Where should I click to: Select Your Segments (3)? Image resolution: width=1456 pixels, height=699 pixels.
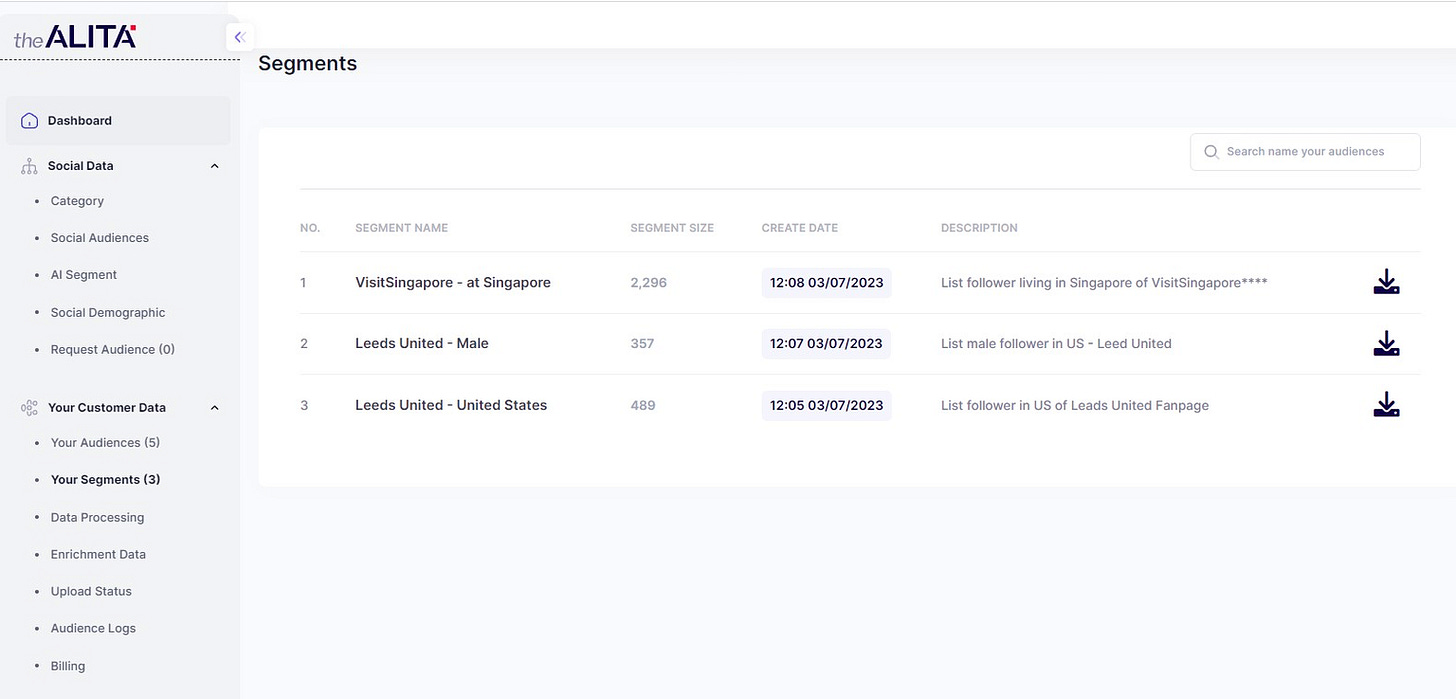105,480
